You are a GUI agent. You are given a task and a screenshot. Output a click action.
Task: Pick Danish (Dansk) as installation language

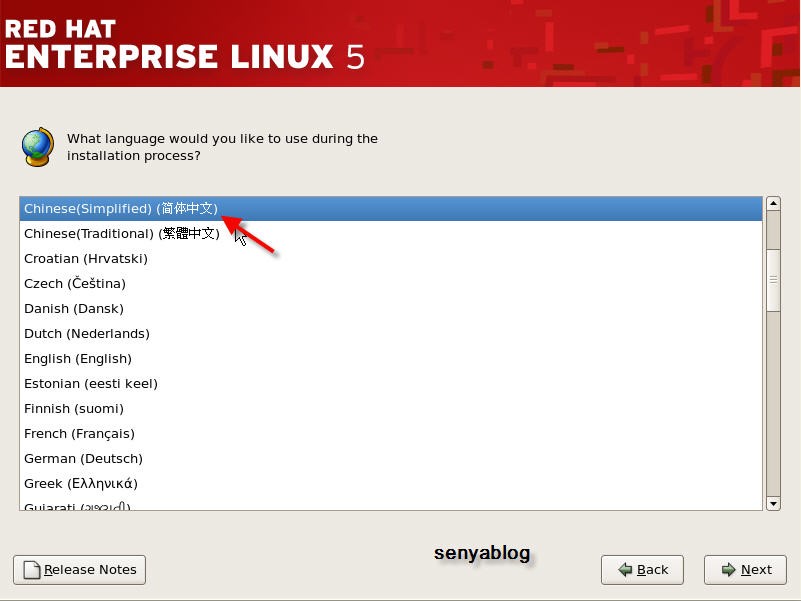point(391,309)
